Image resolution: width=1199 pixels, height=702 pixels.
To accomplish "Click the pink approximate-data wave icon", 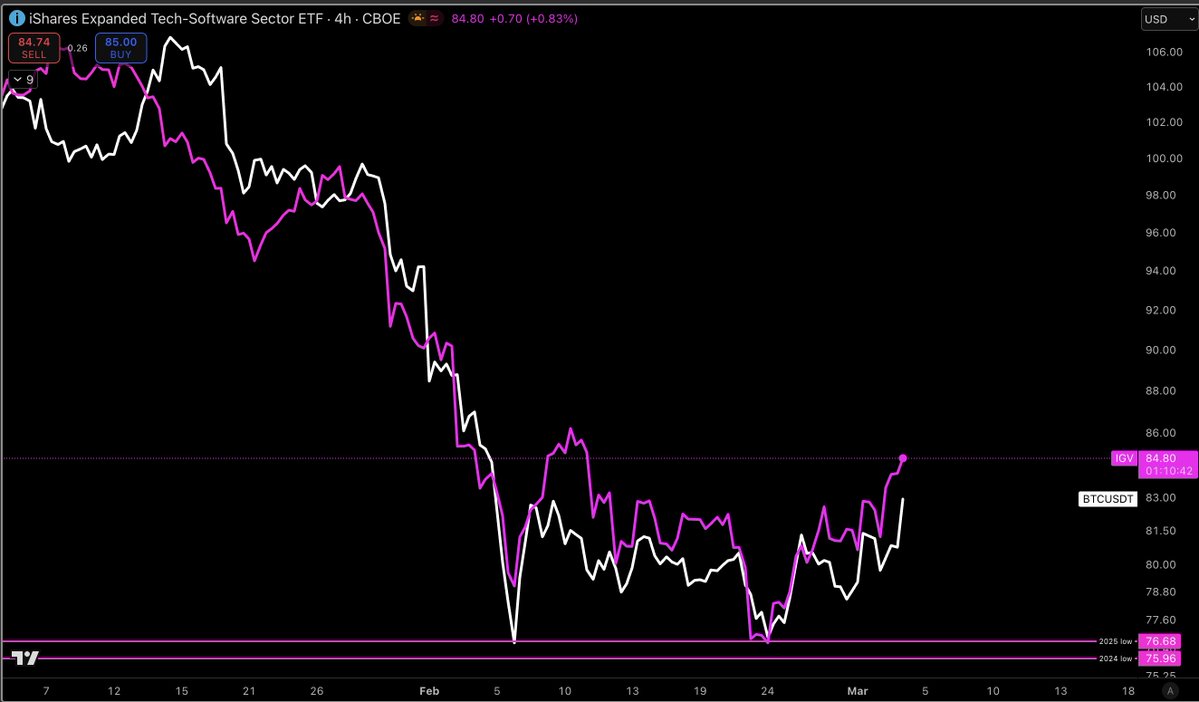I will pos(434,18).
